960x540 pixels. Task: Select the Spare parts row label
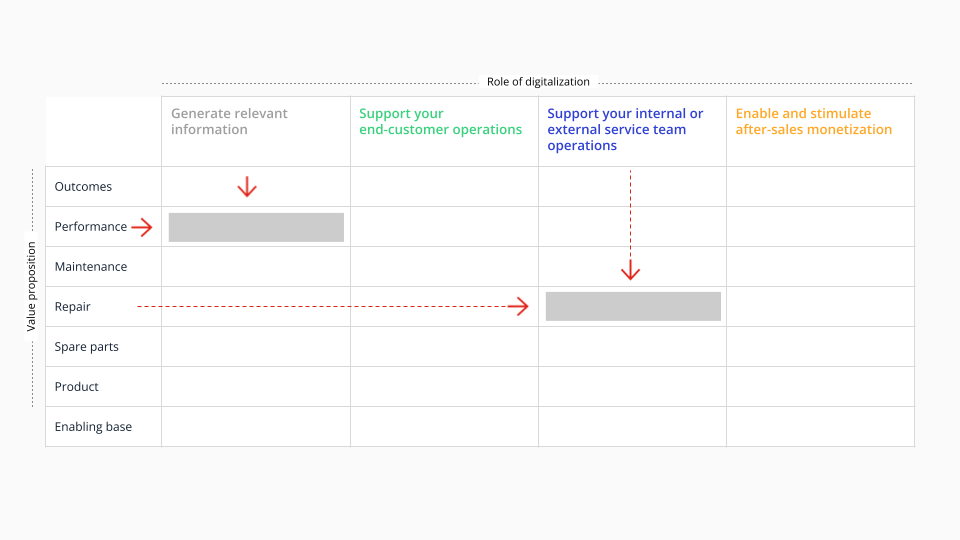[x=86, y=347]
